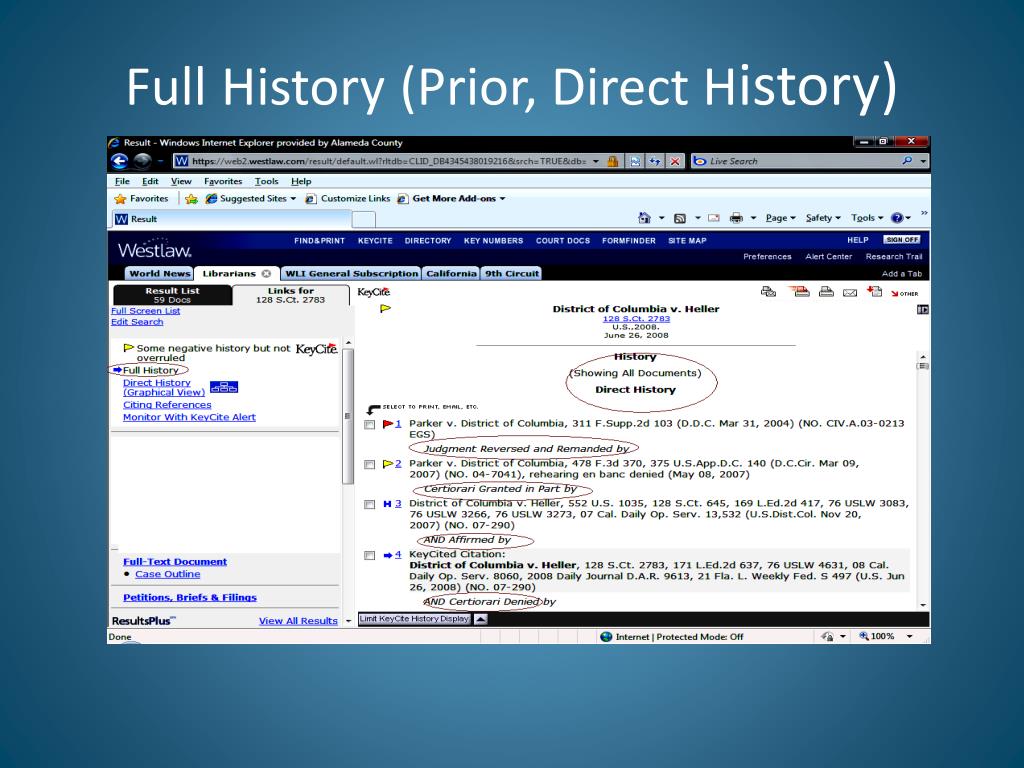1024x768 pixels.
Task: Check the box for Parker 478 F.3d 370
Action: click(x=370, y=464)
